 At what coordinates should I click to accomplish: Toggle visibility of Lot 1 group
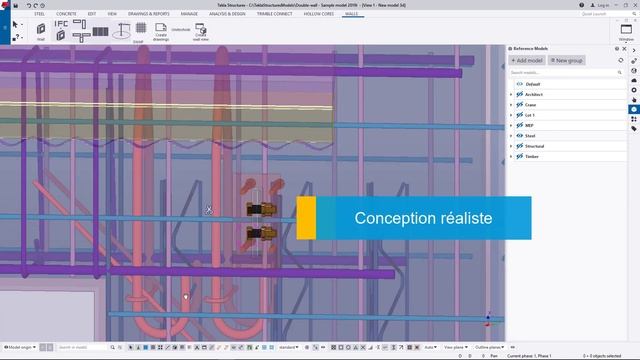pyautogui.click(x=520, y=115)
